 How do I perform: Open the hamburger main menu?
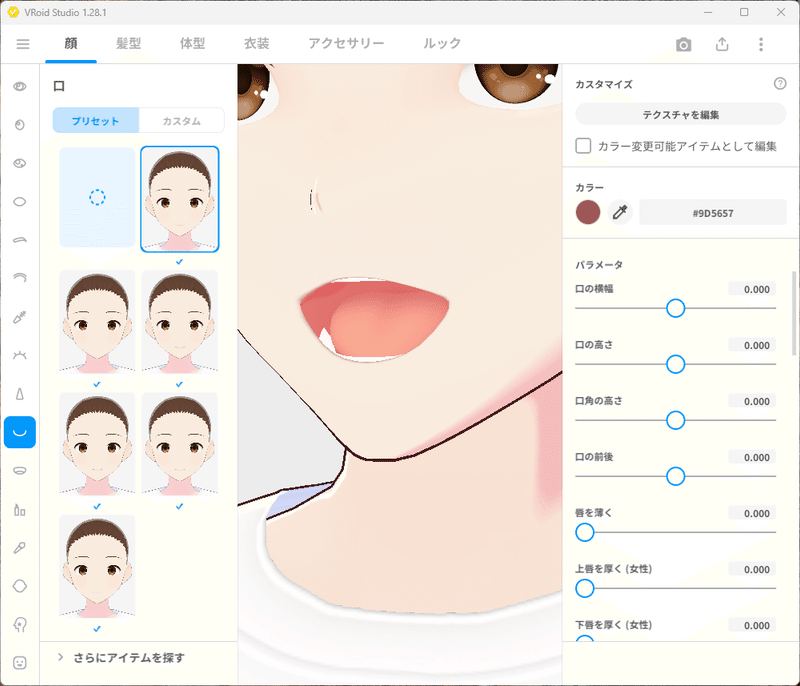click(23, 44)
